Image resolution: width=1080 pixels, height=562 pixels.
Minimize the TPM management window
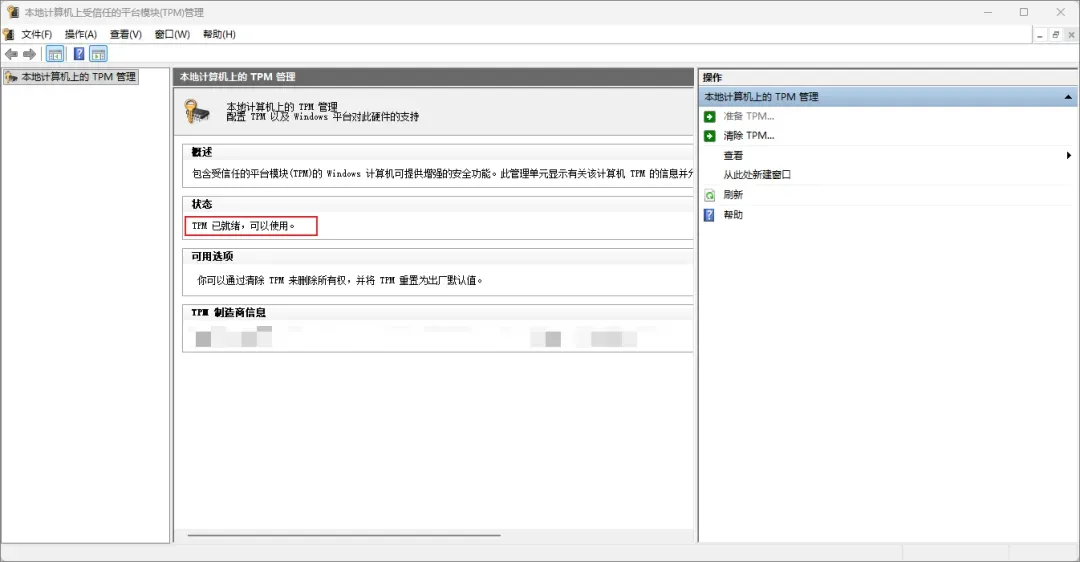click(x=988, y=12)
